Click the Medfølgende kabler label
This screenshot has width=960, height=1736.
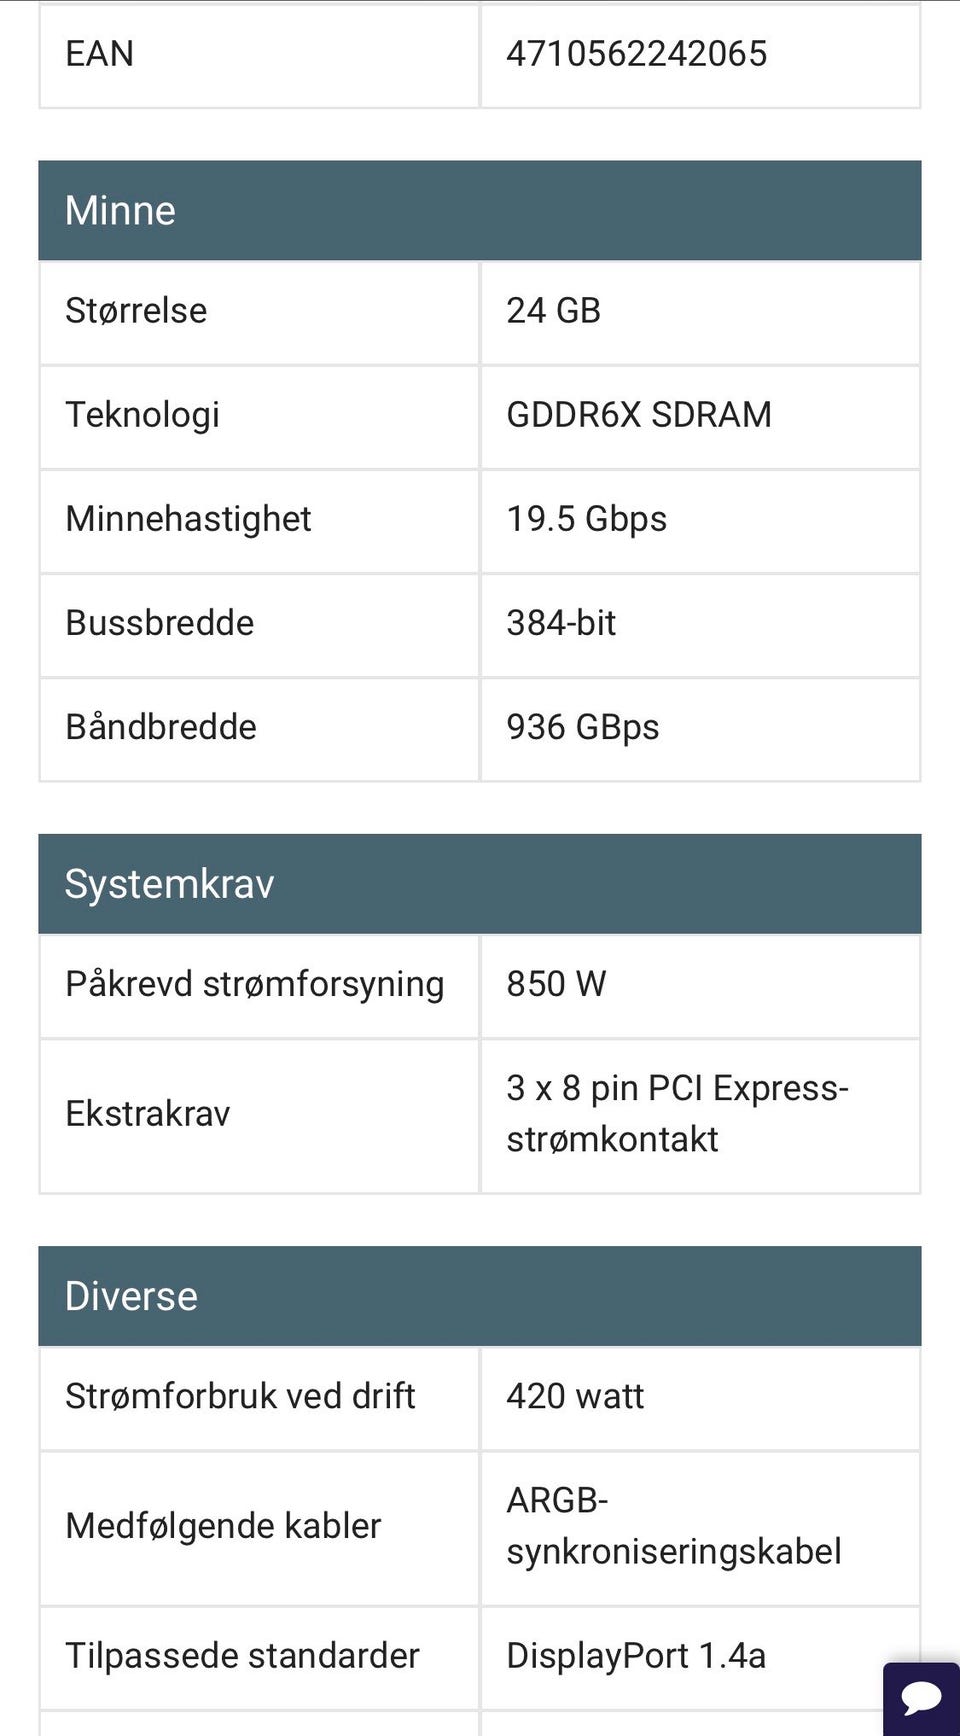(x=223, y=1527)
